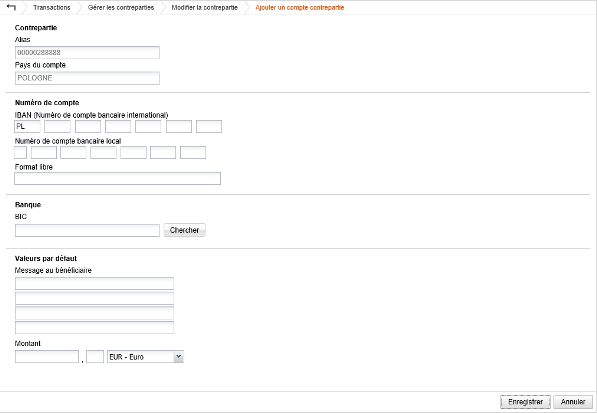Click the Chercher button
Screen dimensions: 597x413
[185, 230]
